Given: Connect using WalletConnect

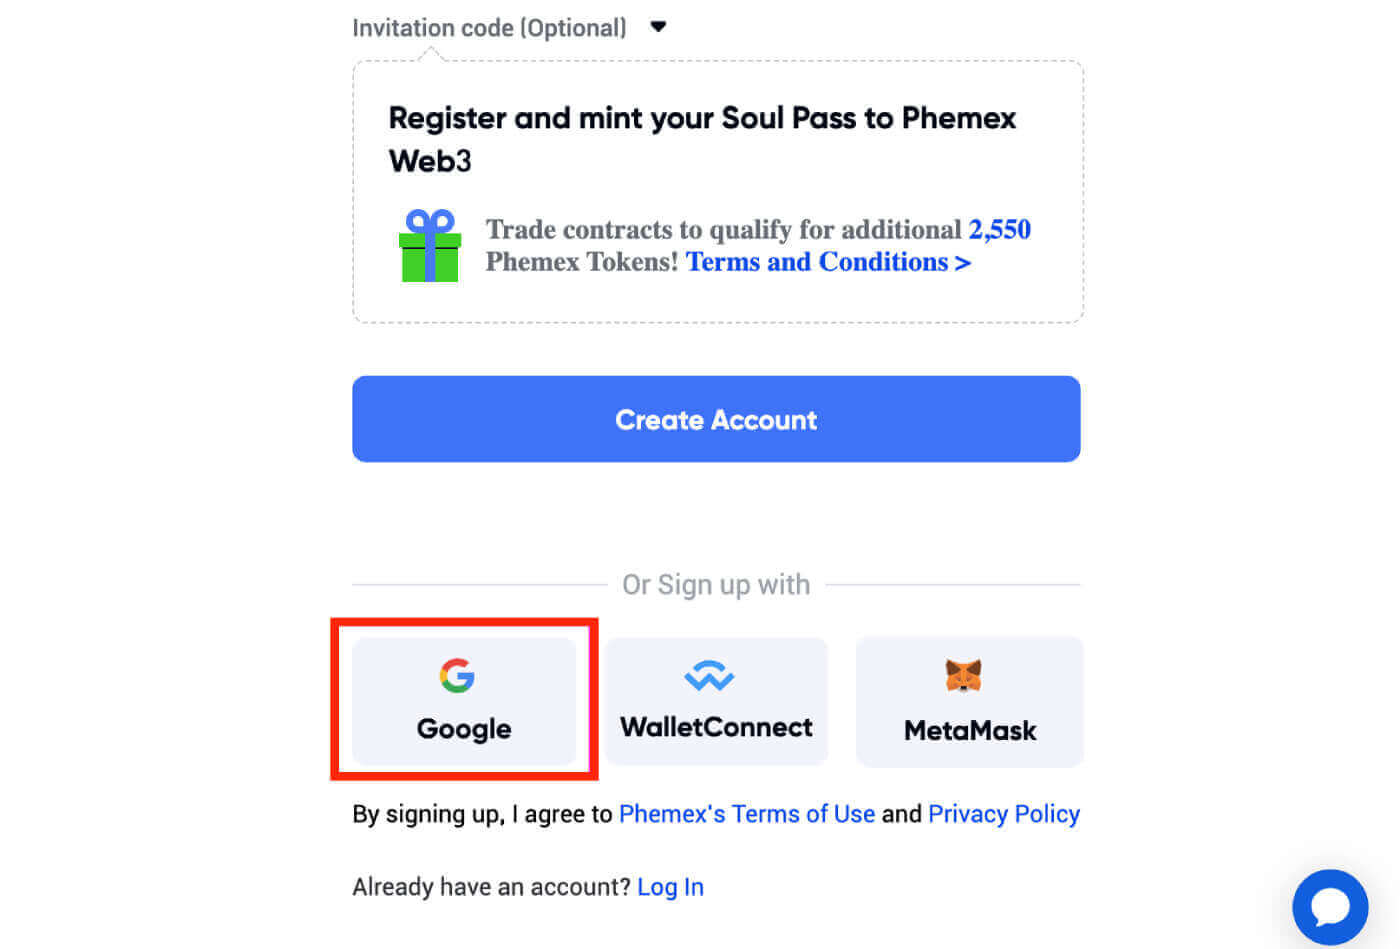Looking at the screenshot, I should [716, 700].
